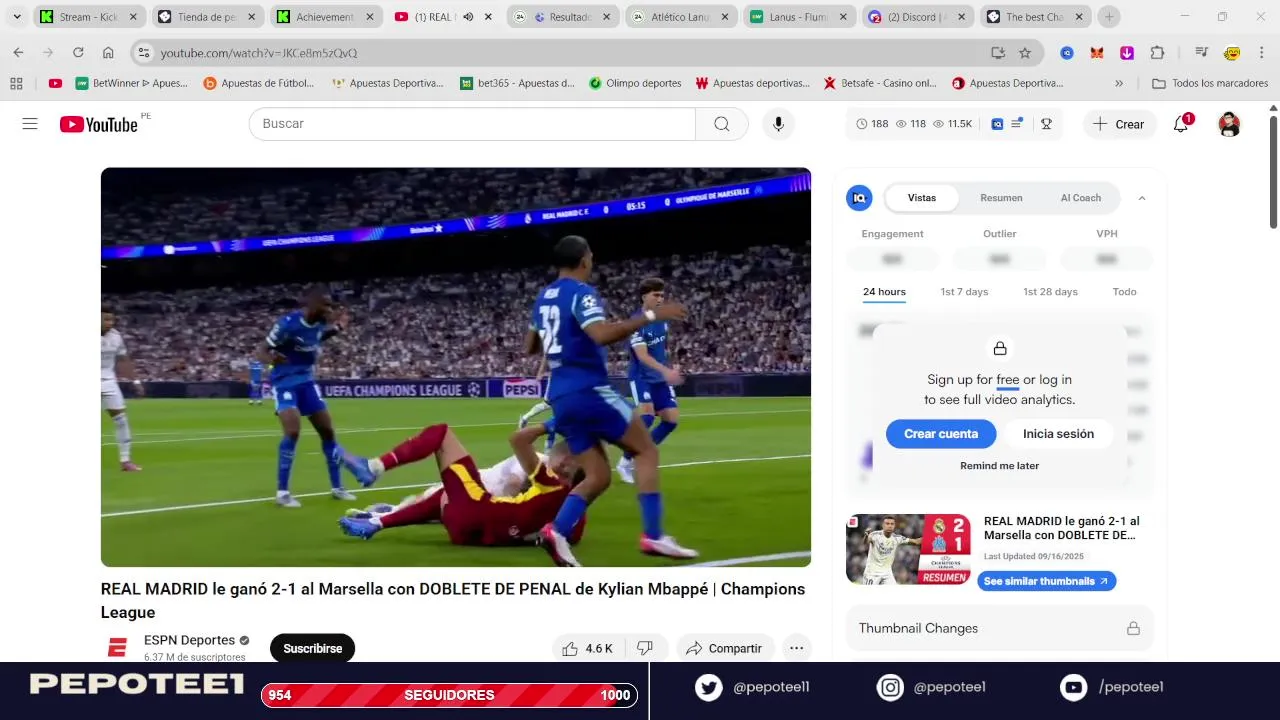Open the Todos los marcadores folder
Image resolution: width=1280 pixels, height=720 pixels.
(1210, 83)
